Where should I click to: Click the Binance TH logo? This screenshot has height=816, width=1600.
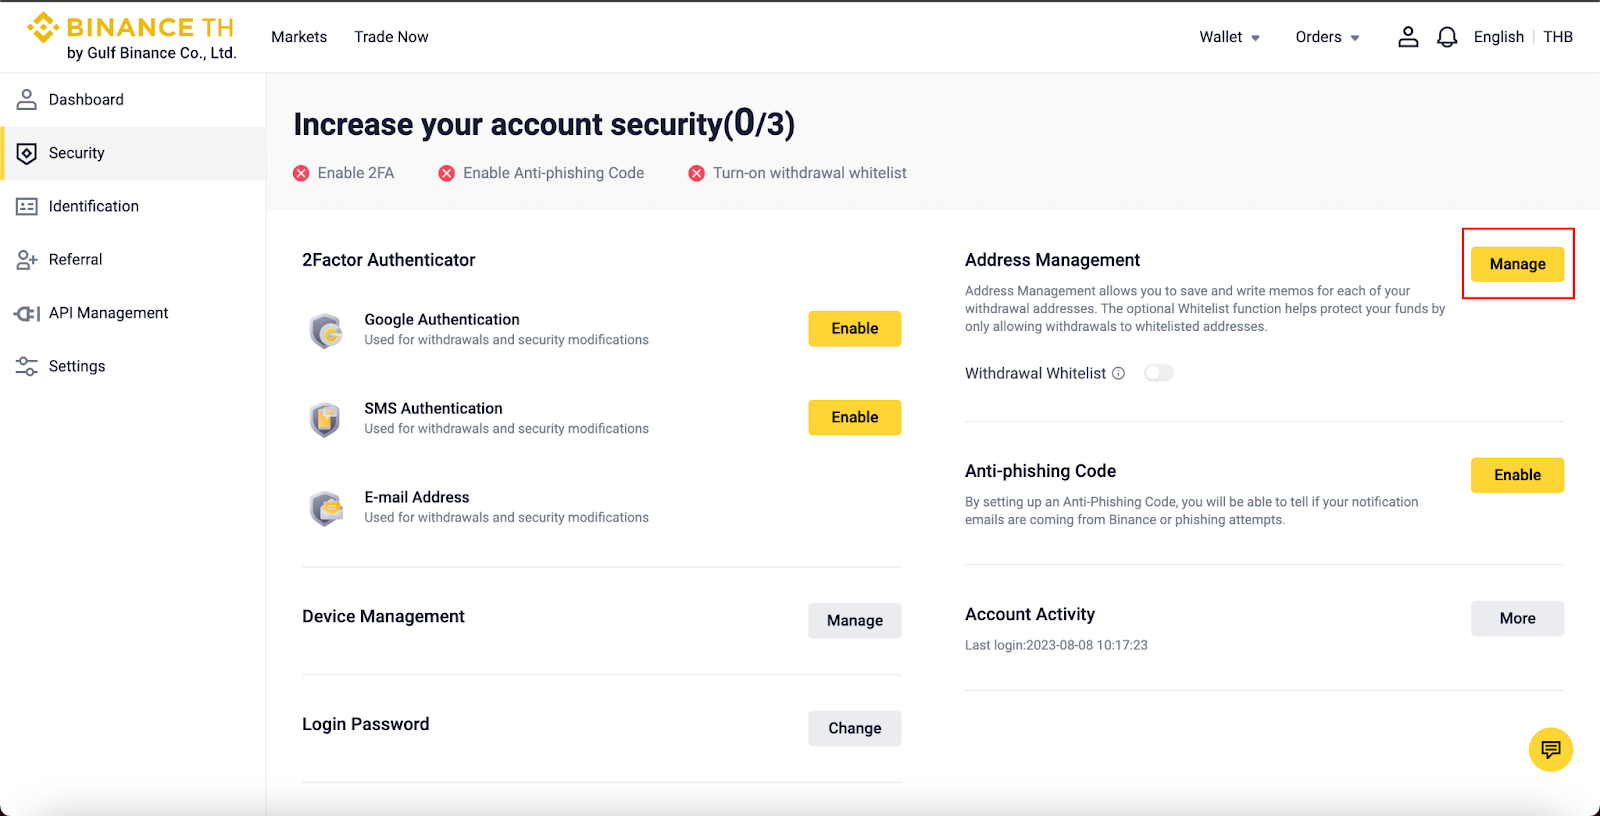[131, 37]
